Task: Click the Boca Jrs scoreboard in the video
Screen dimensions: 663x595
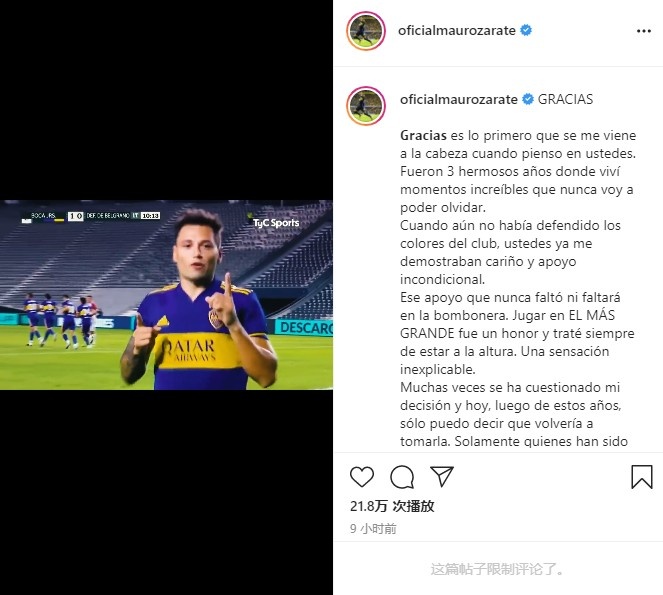Action: 91,216
